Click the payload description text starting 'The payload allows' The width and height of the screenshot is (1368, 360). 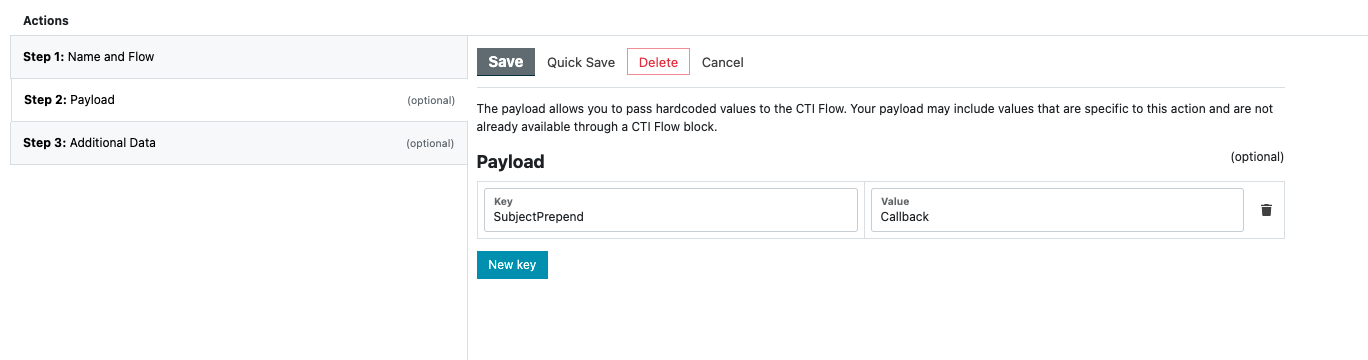(x=875, y=118)
